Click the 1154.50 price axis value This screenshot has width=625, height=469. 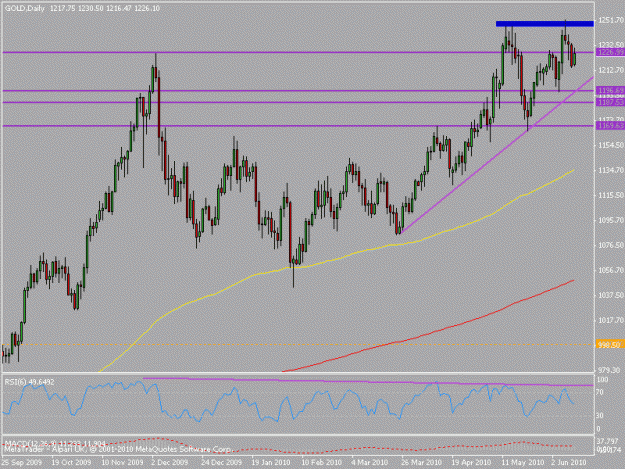point(610,145)
